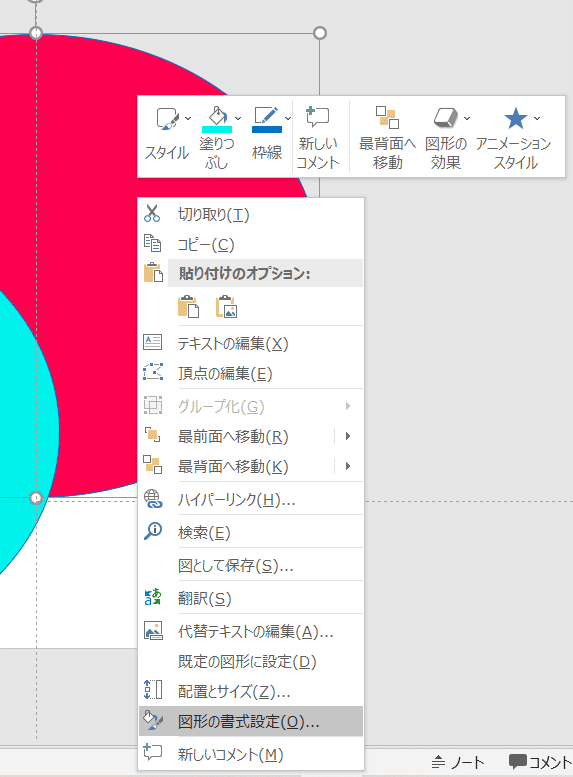Select 既定の図形に設定(D) entry
The image size is (573, 777).
click(x=251, y=662)
